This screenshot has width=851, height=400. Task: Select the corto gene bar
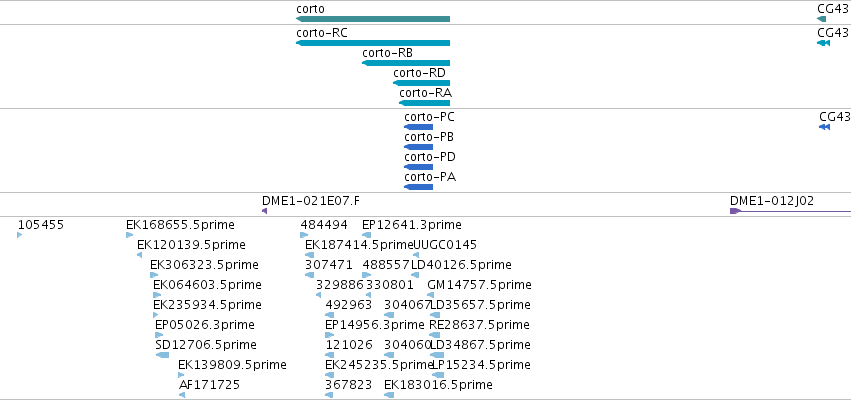click(x=373, y=20)
